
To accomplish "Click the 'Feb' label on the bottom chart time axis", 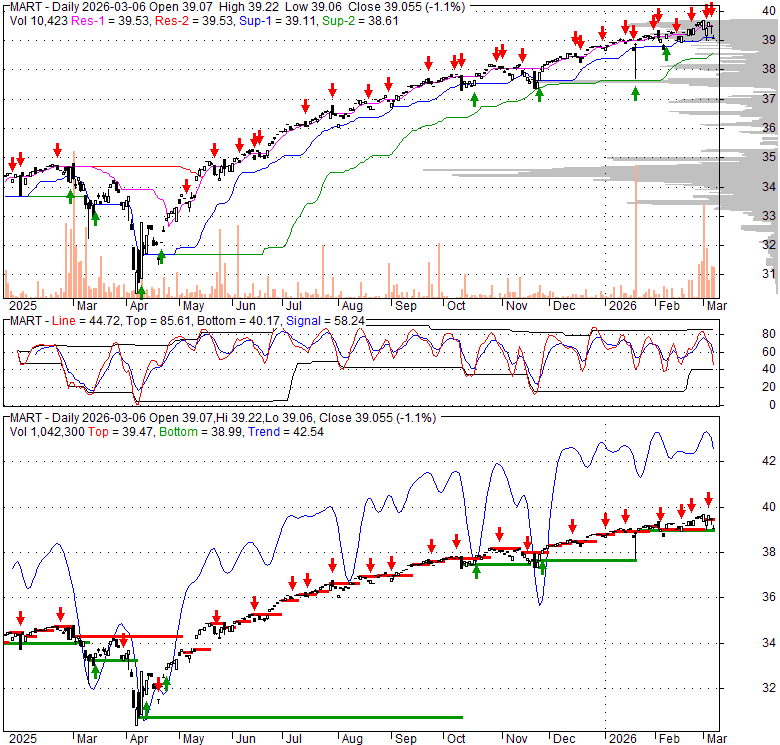I will click(669, 739).
